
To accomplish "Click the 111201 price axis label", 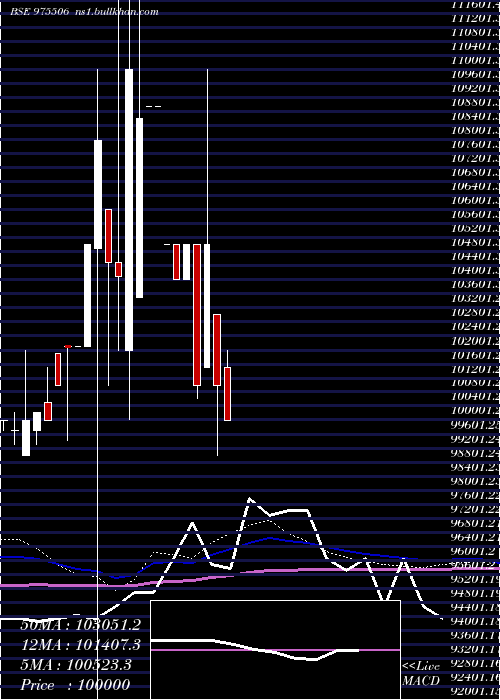I will 475,18.
